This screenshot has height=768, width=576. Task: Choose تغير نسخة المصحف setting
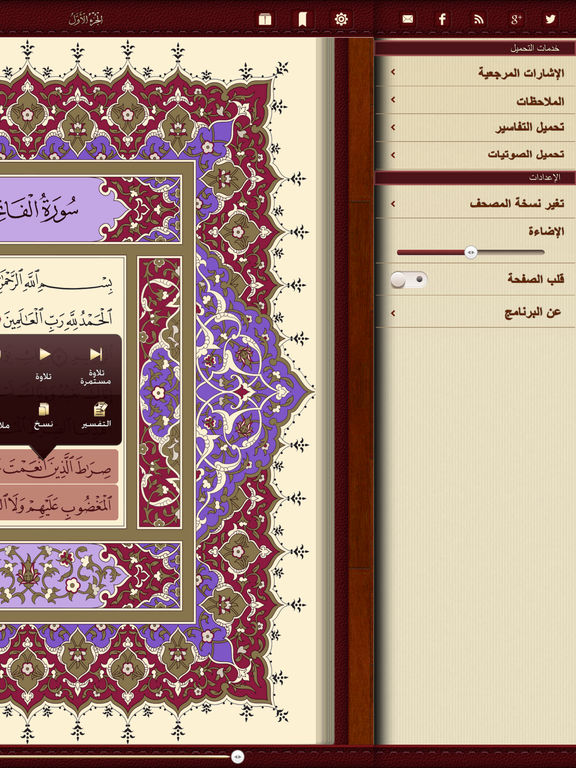click(476, 203)
